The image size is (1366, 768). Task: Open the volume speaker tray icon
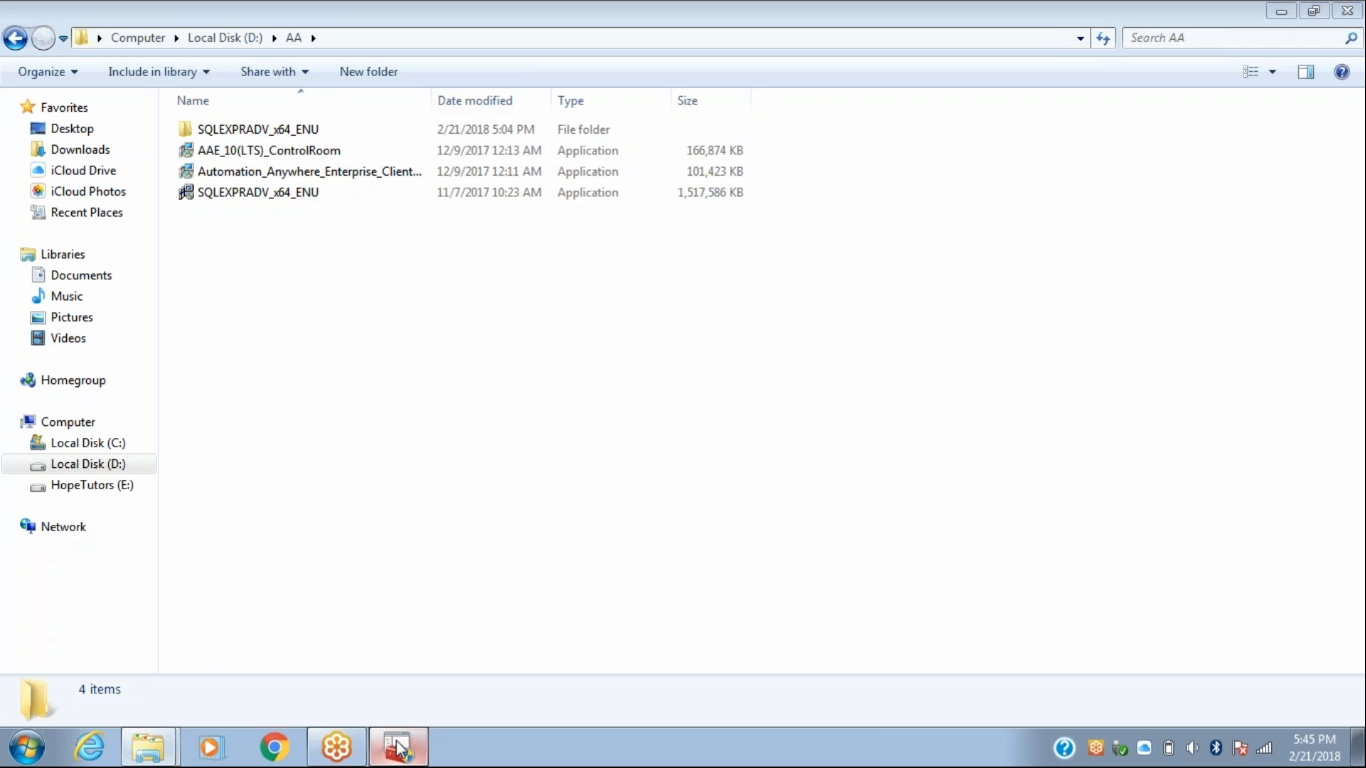1192,748
